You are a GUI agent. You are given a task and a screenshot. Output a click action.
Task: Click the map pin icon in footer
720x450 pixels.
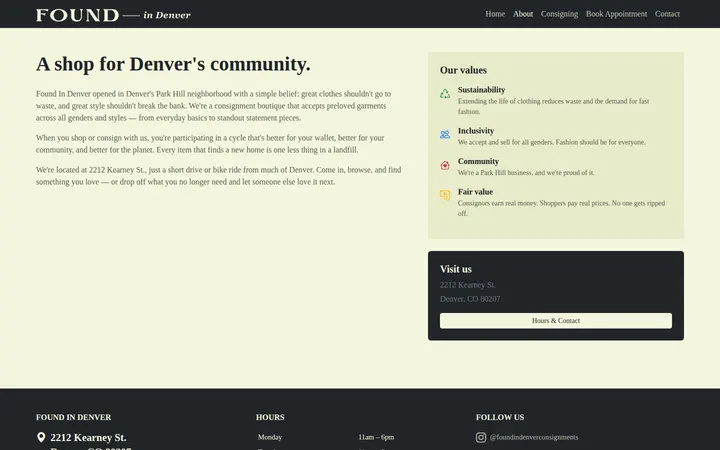pos(41,437)
